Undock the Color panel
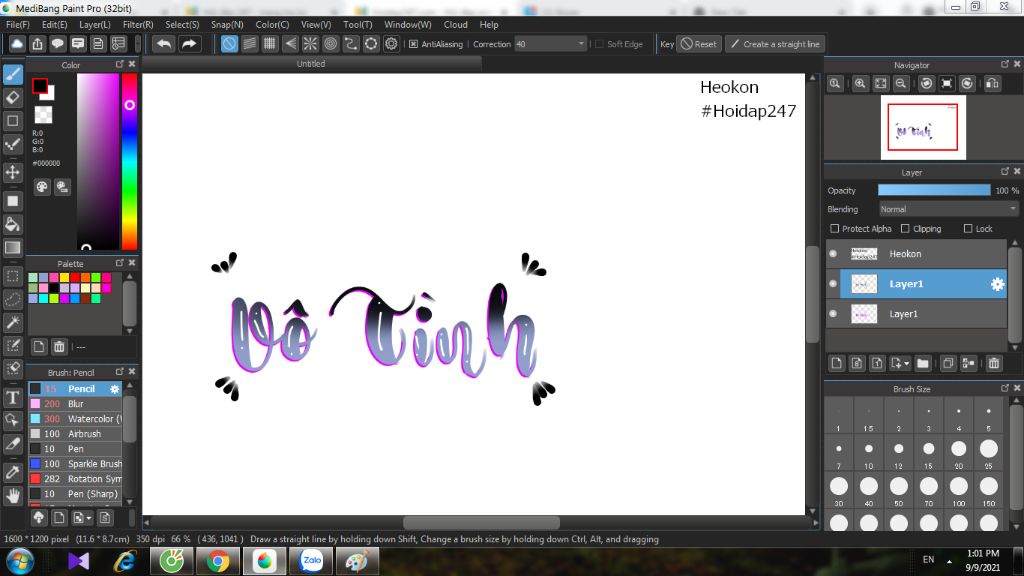Image resolution: width=1024 pixels, height=576 pixels. [120, 64]
